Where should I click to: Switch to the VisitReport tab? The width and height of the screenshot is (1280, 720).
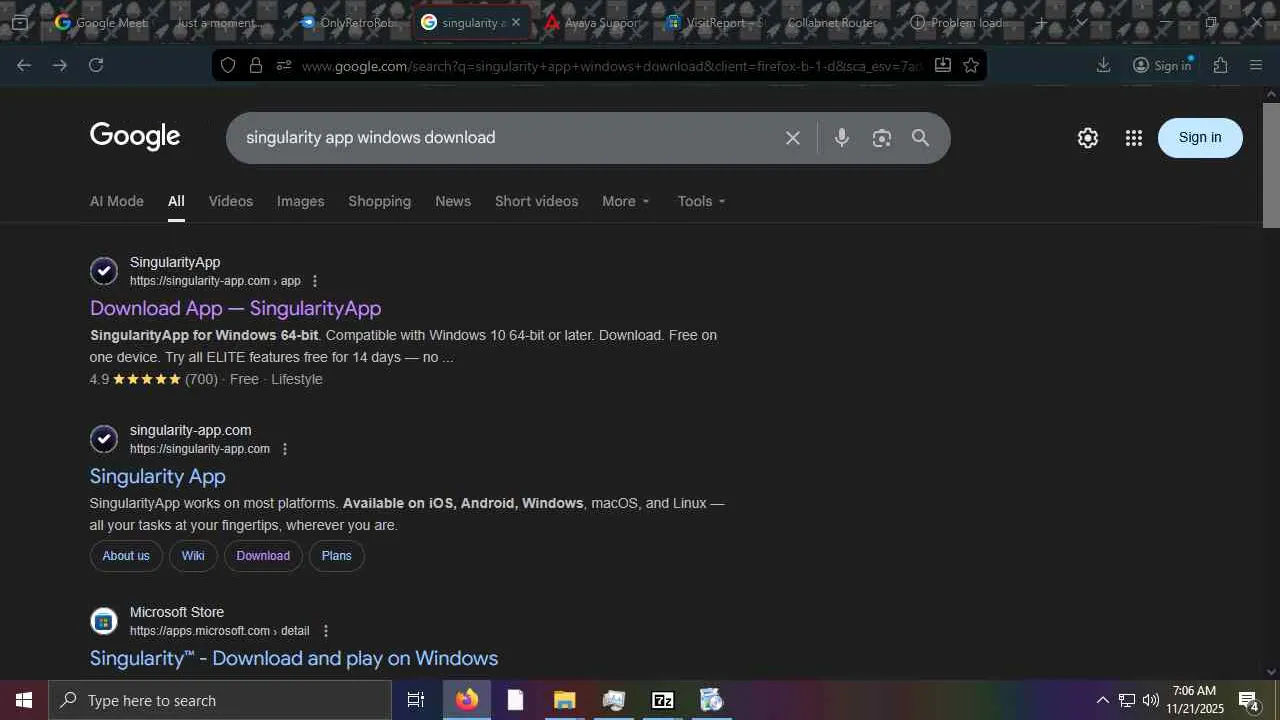(x=716, y=22)
